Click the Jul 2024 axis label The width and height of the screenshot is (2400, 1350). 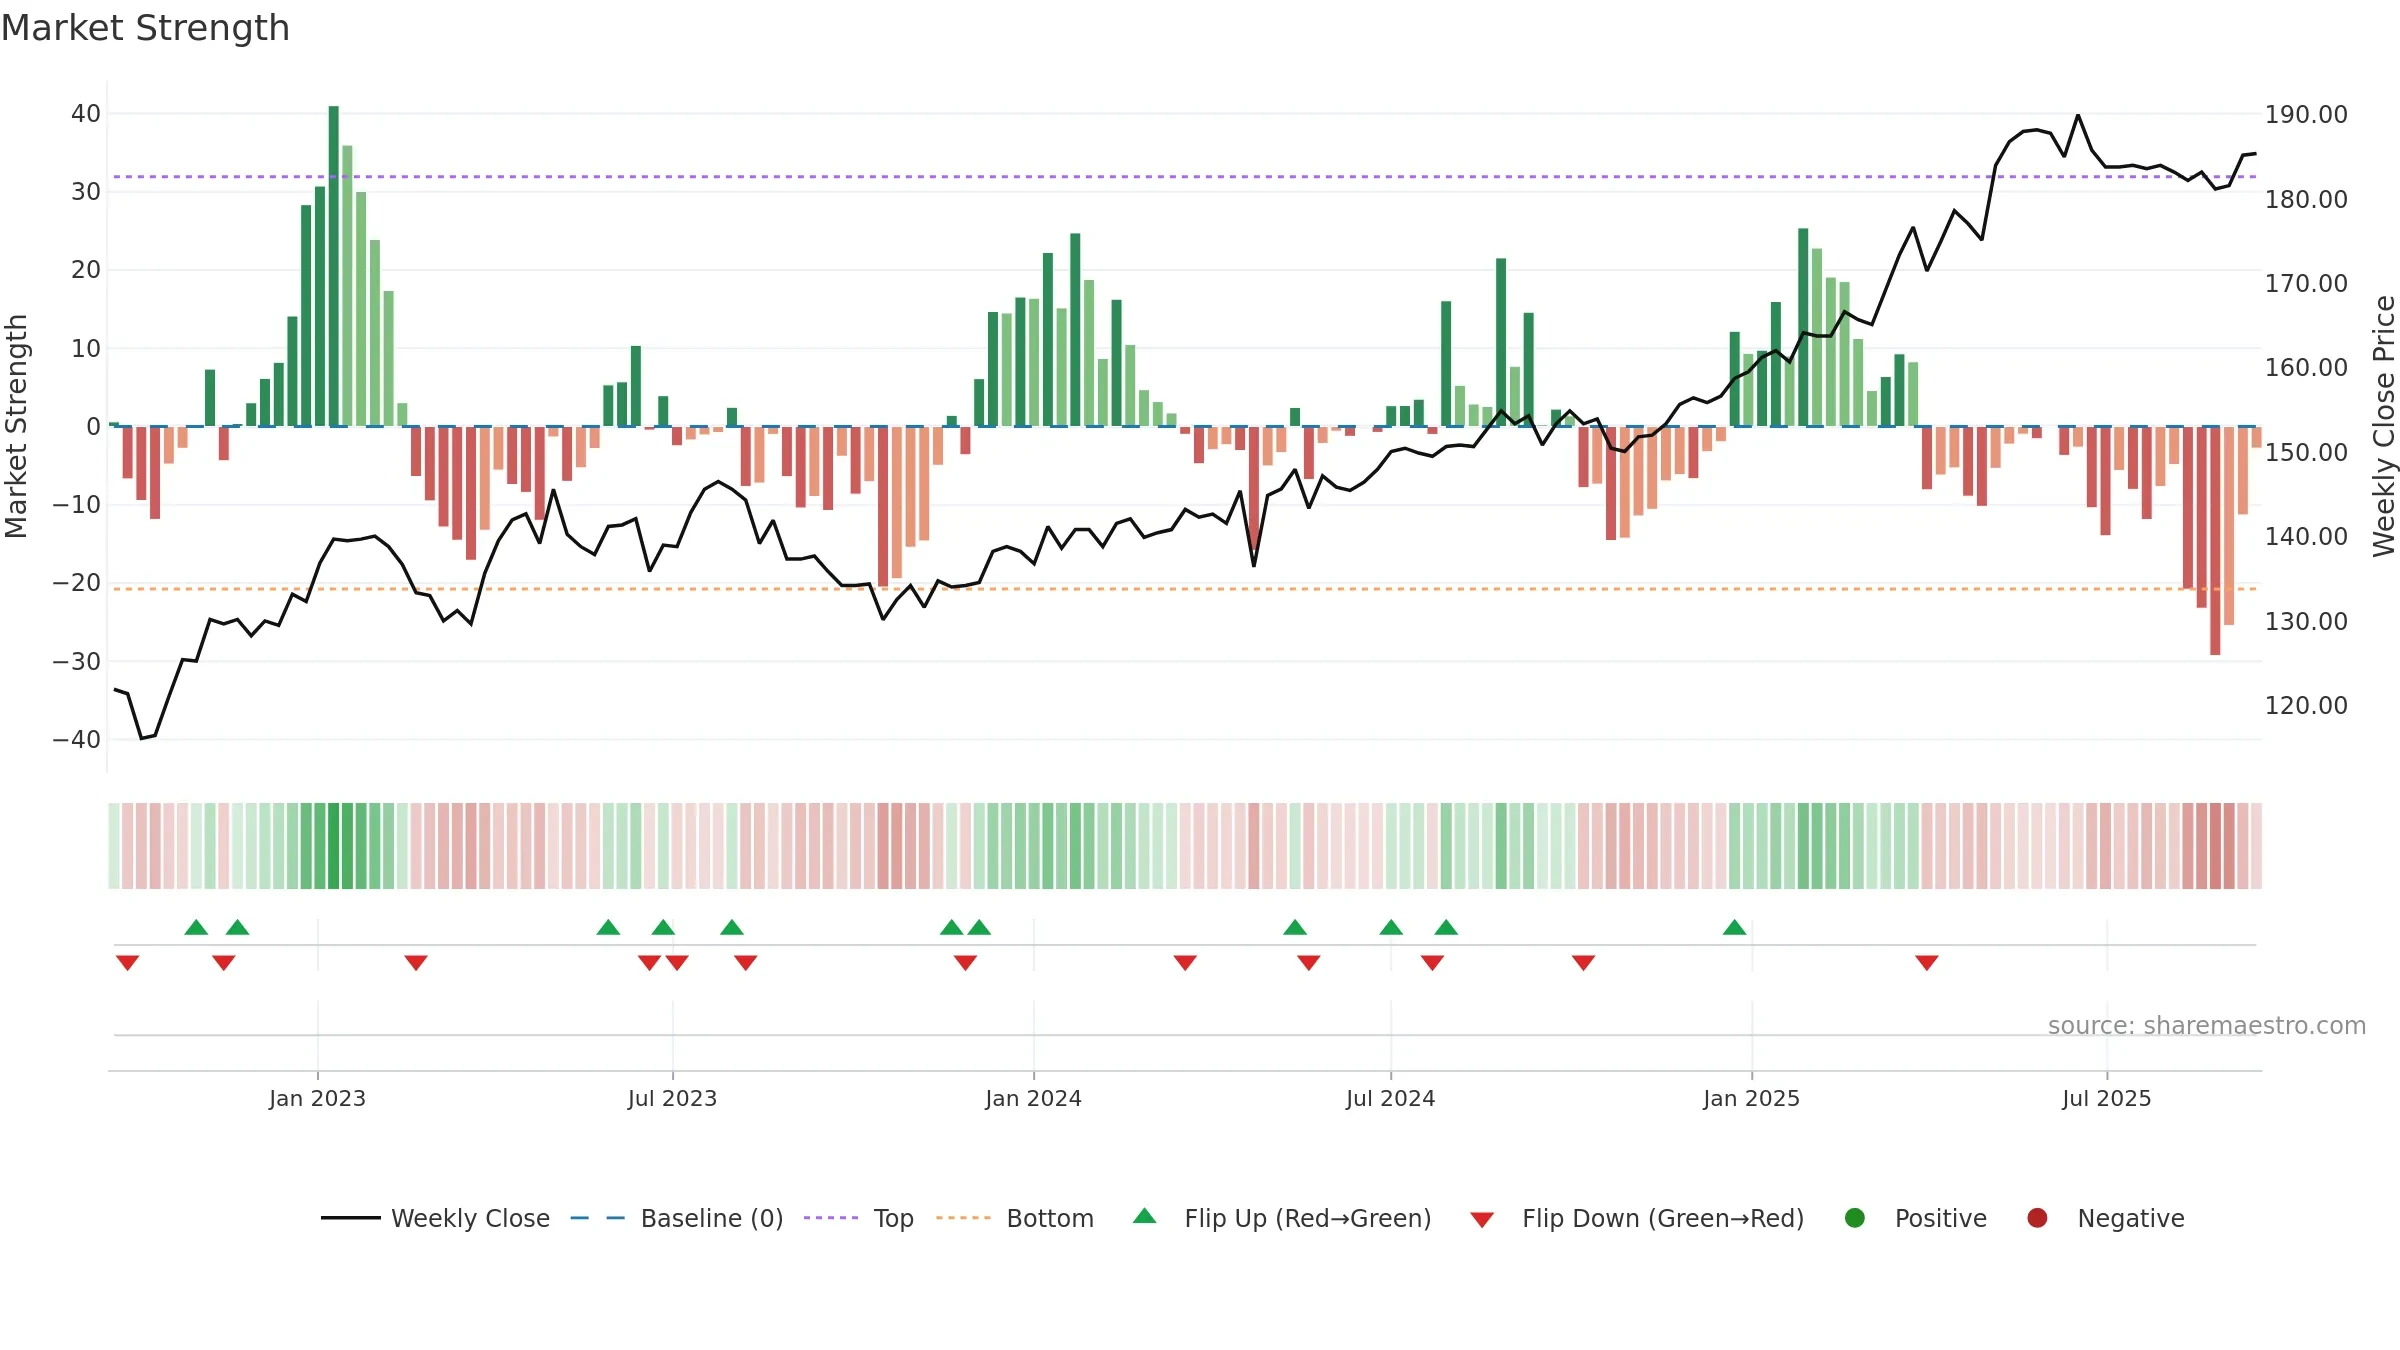1390,1098
